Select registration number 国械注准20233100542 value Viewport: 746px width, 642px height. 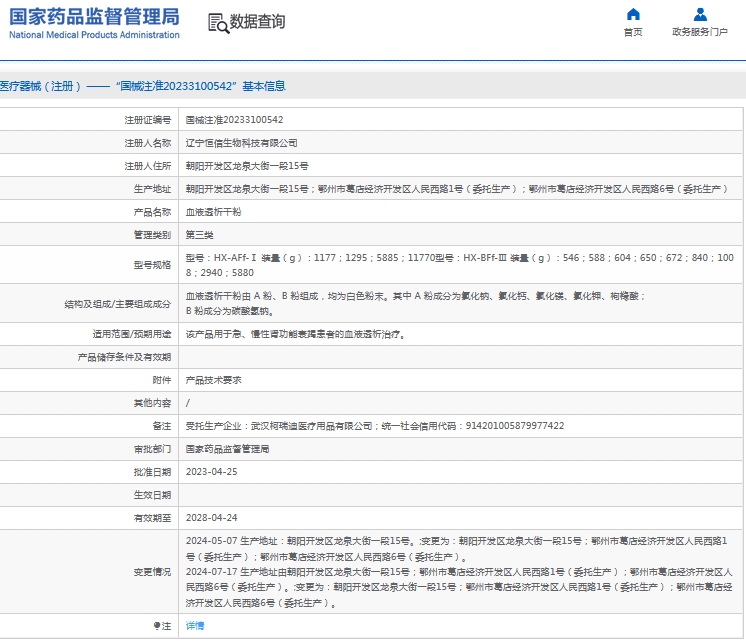point(234,120)
